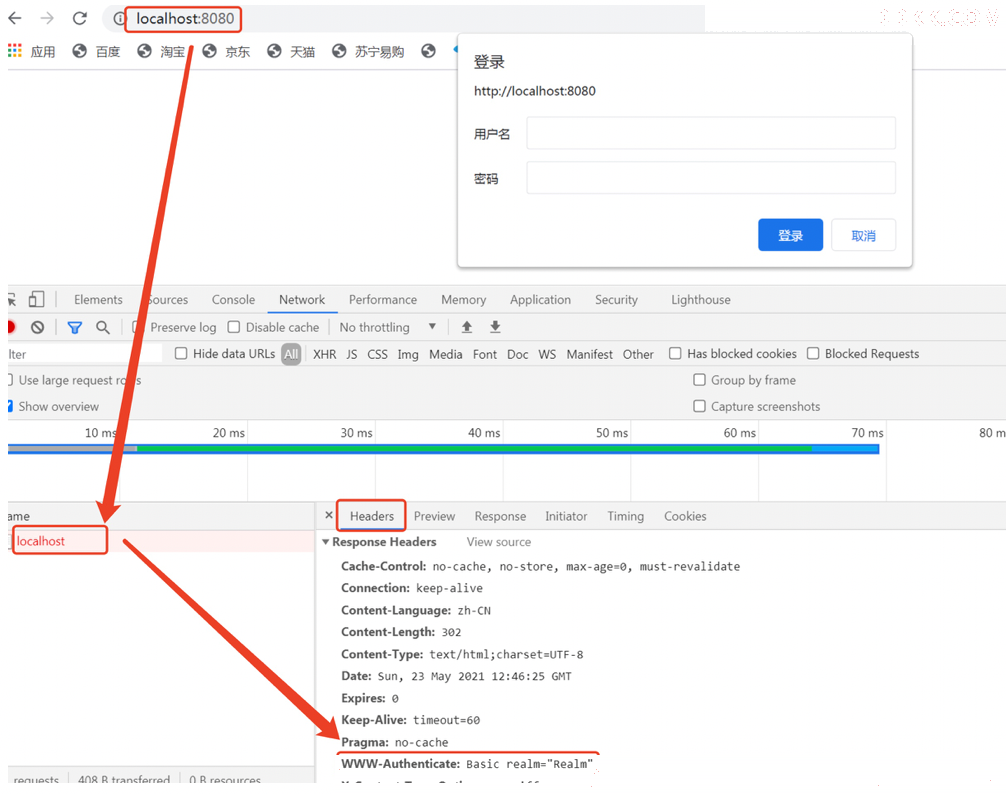Click View source link
This screenshot has height=794, width=1006.
(x=499, y=542)
